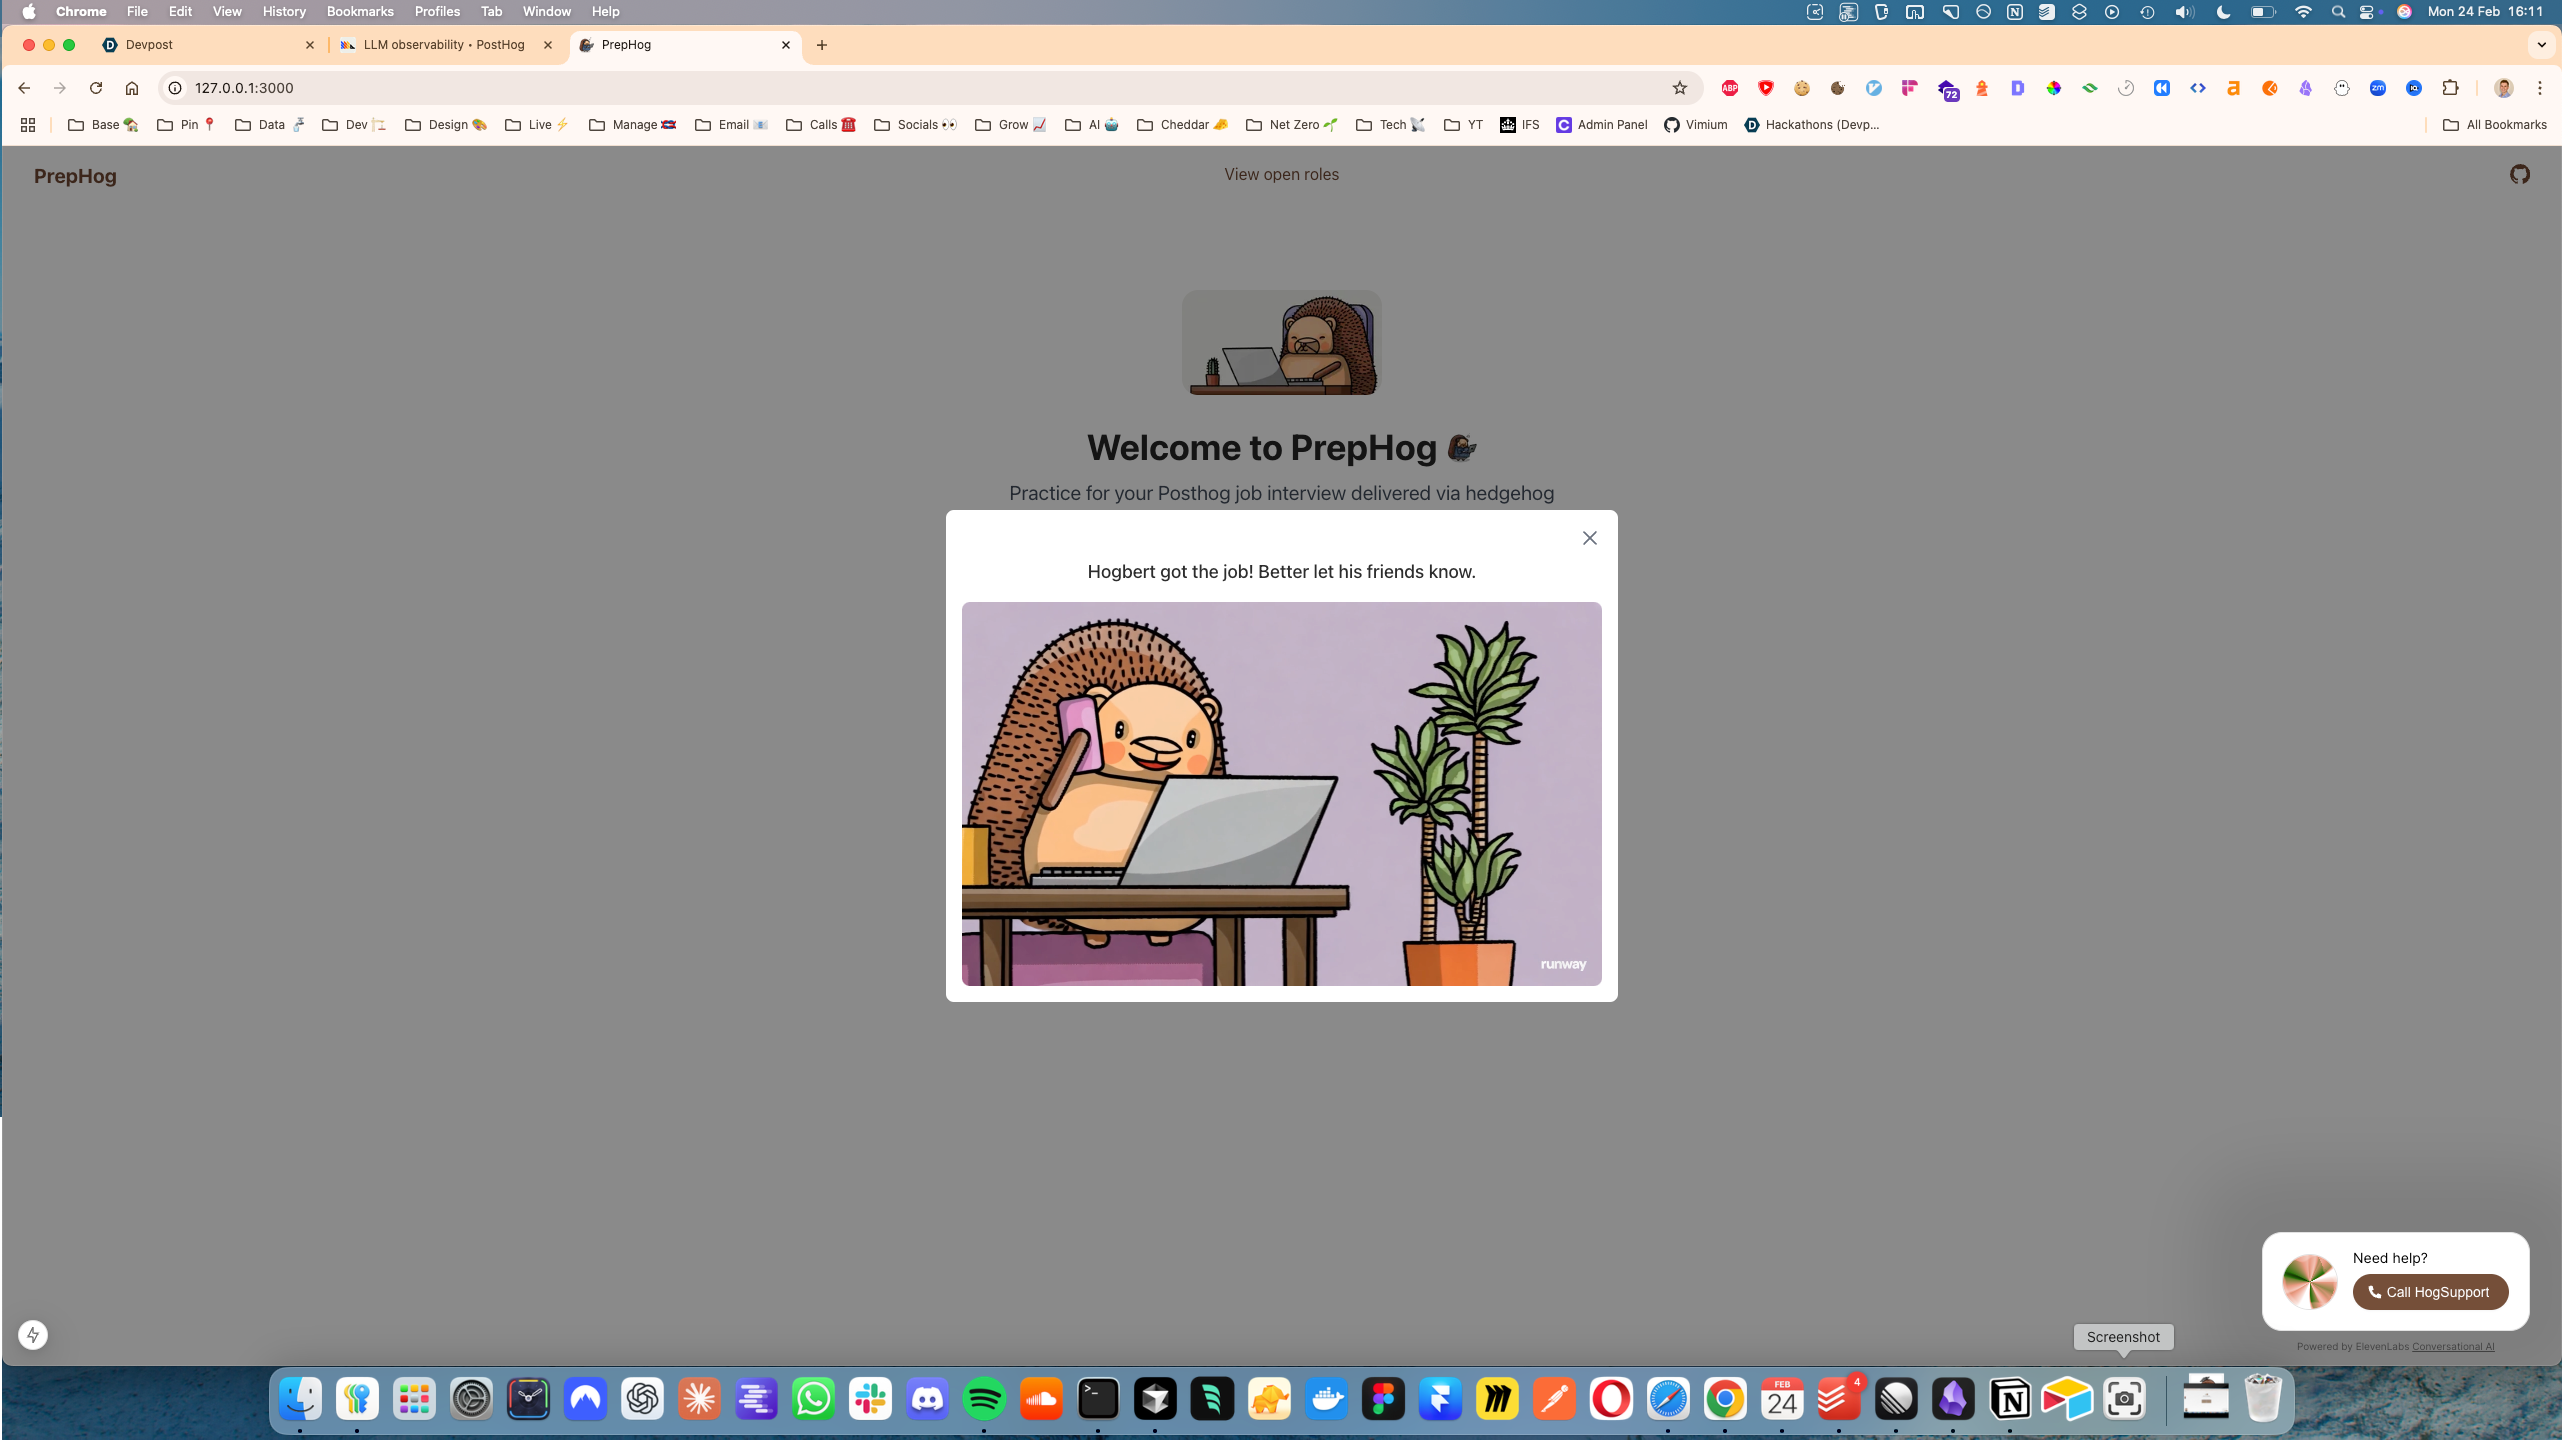Reload the page
Image resolution: width=2562 pixels, height=1440 pixels.
[96, 88]
